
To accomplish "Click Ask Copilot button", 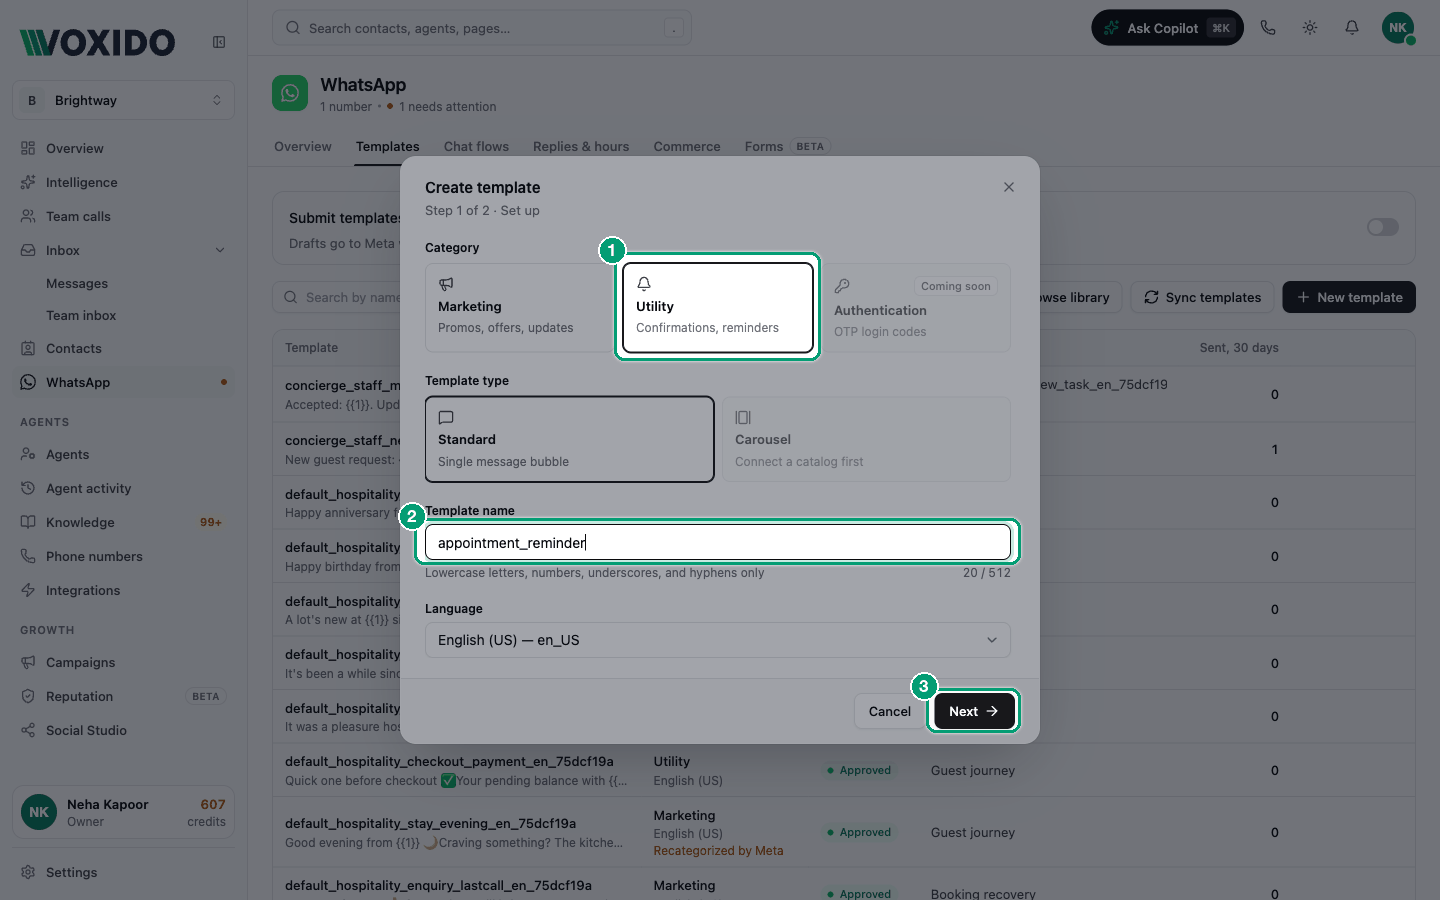I will point(1167,28).
